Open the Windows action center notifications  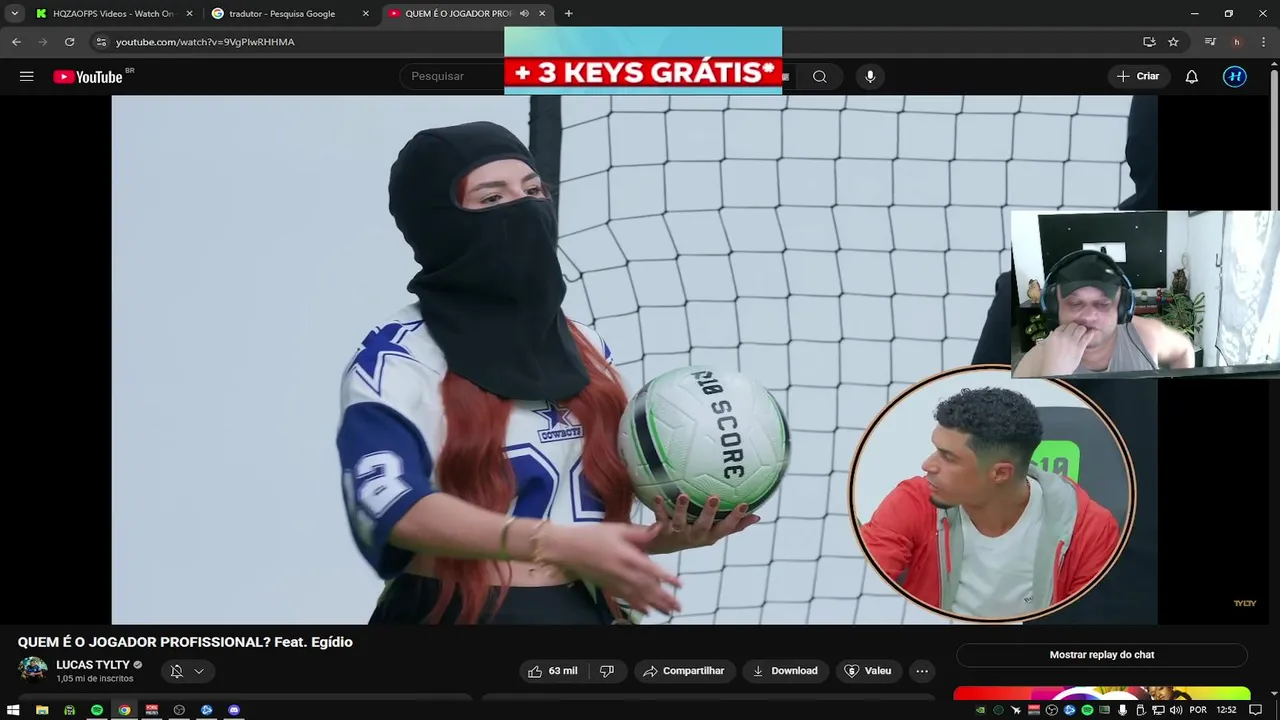(x=1256, y=710)
